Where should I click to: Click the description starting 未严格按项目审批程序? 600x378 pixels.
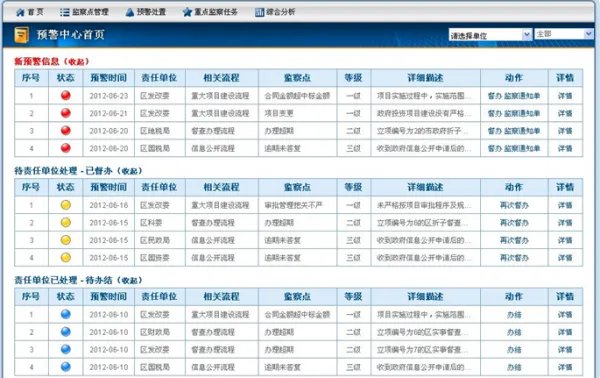tap(424, 205)
